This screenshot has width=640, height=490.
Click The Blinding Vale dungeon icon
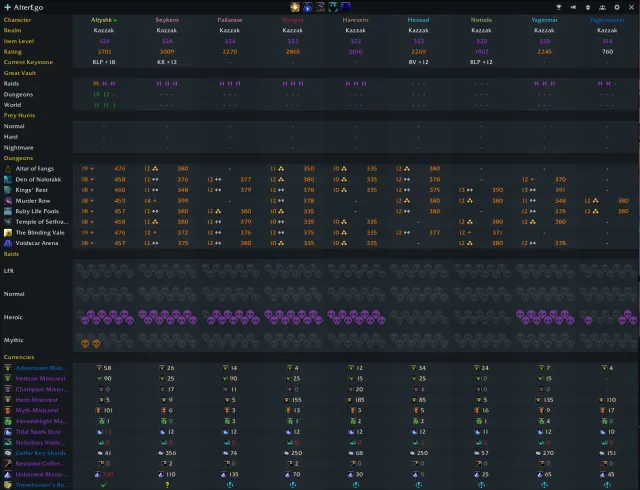coord(8,232)
